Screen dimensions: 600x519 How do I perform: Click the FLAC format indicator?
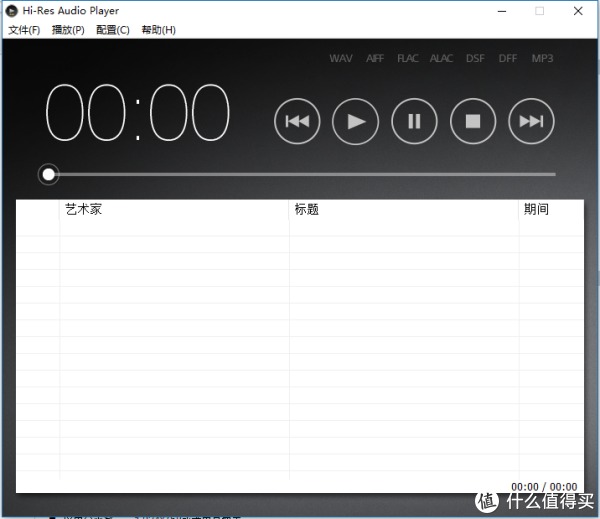click(x=408, y=58)
